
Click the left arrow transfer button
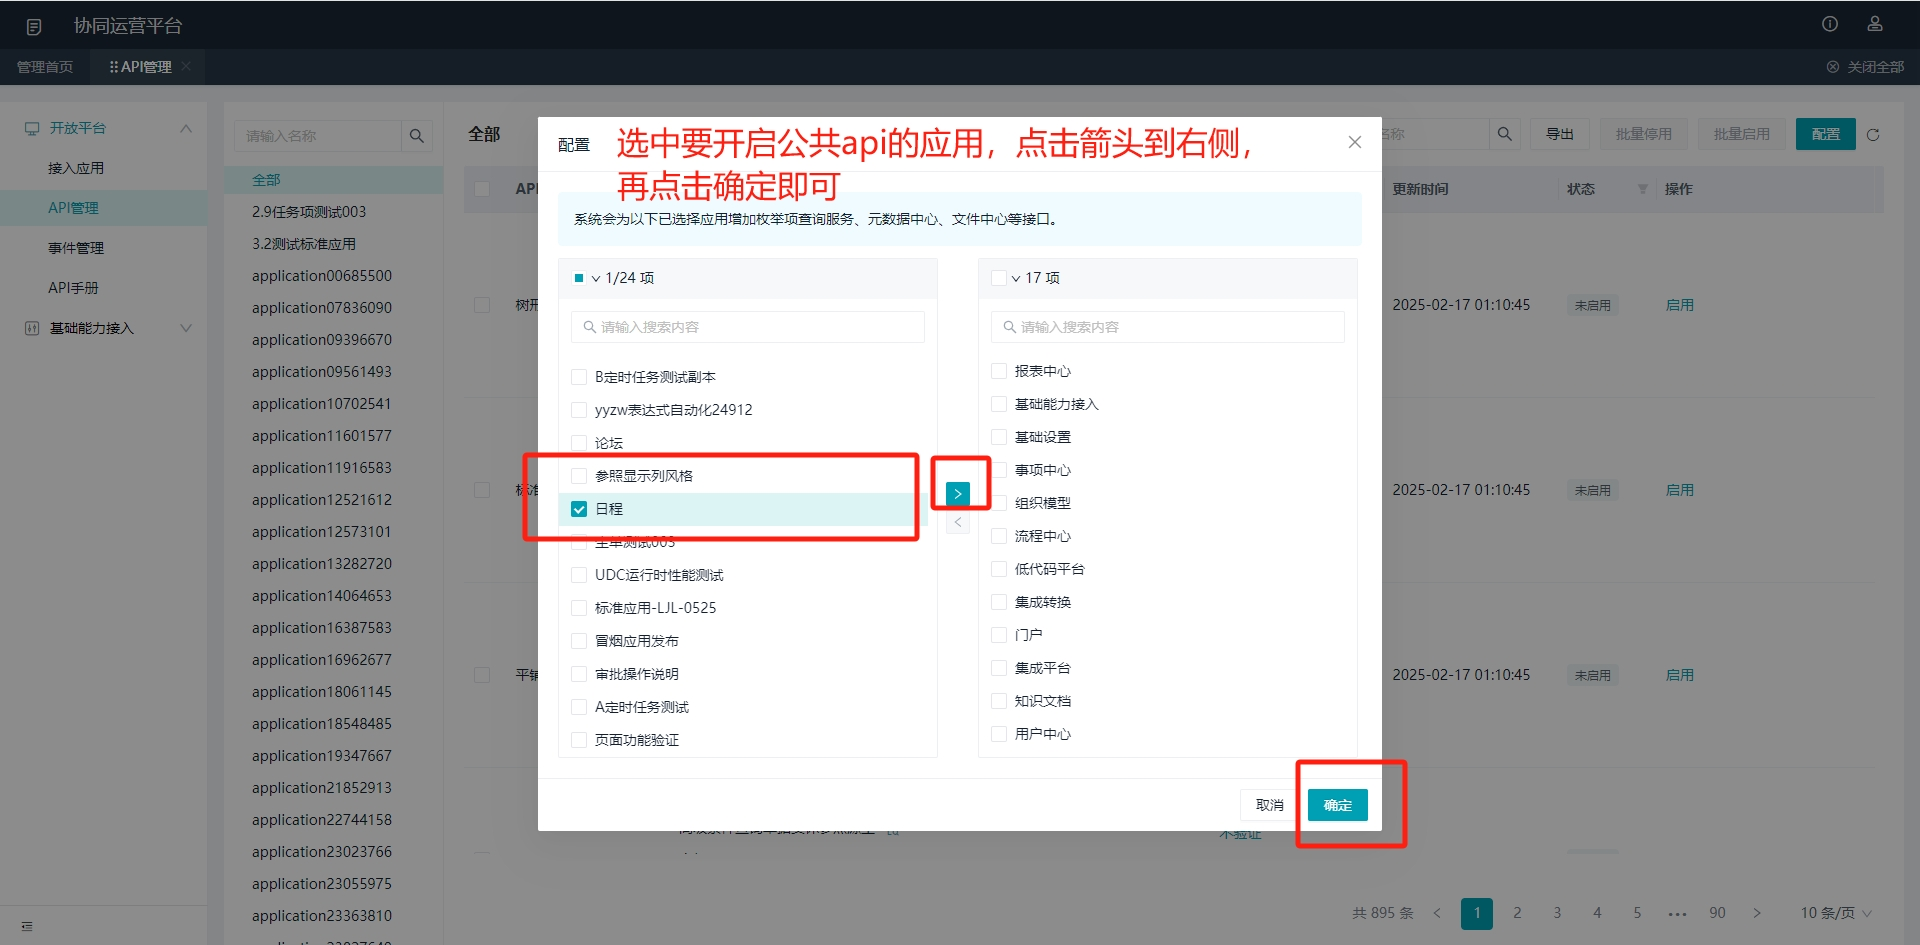pyautogui.click(x=957, y=522)
